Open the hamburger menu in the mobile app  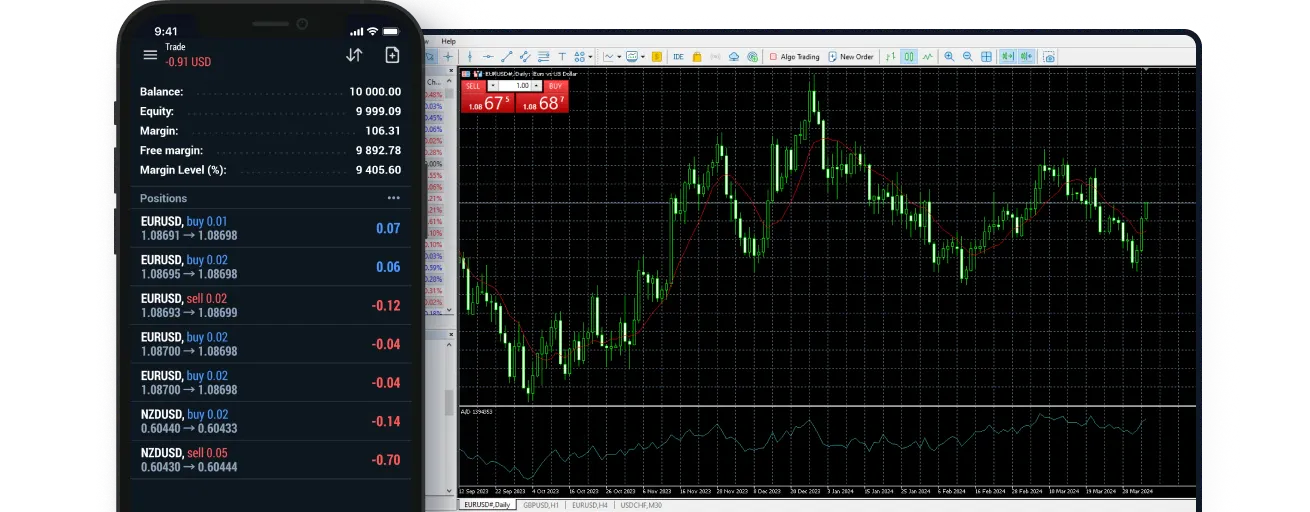(x=150, y=55)
